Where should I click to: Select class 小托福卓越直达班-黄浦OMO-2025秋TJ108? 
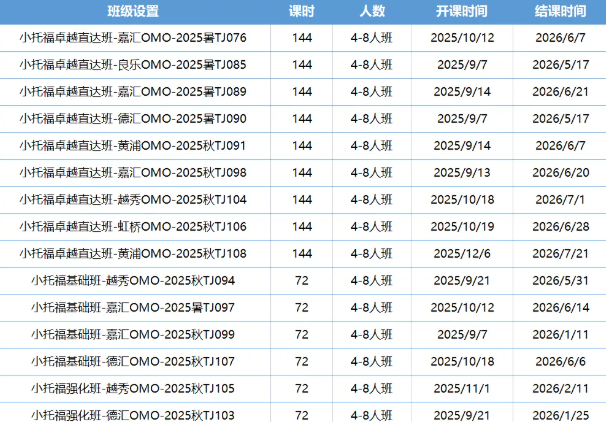pos(133,254)
